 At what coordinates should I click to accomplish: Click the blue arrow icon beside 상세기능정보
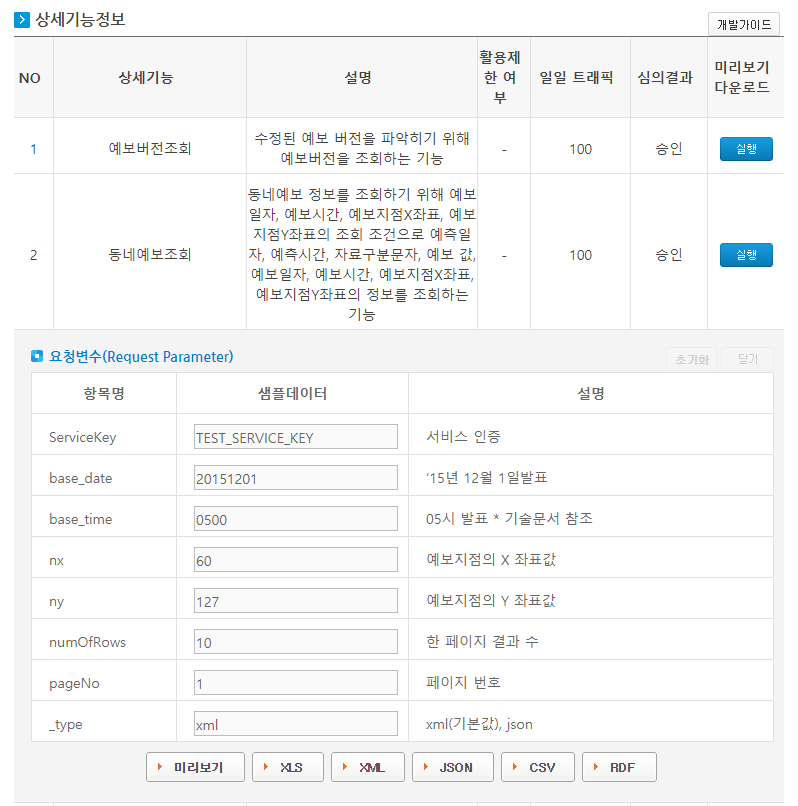click(x=22, y=20)
